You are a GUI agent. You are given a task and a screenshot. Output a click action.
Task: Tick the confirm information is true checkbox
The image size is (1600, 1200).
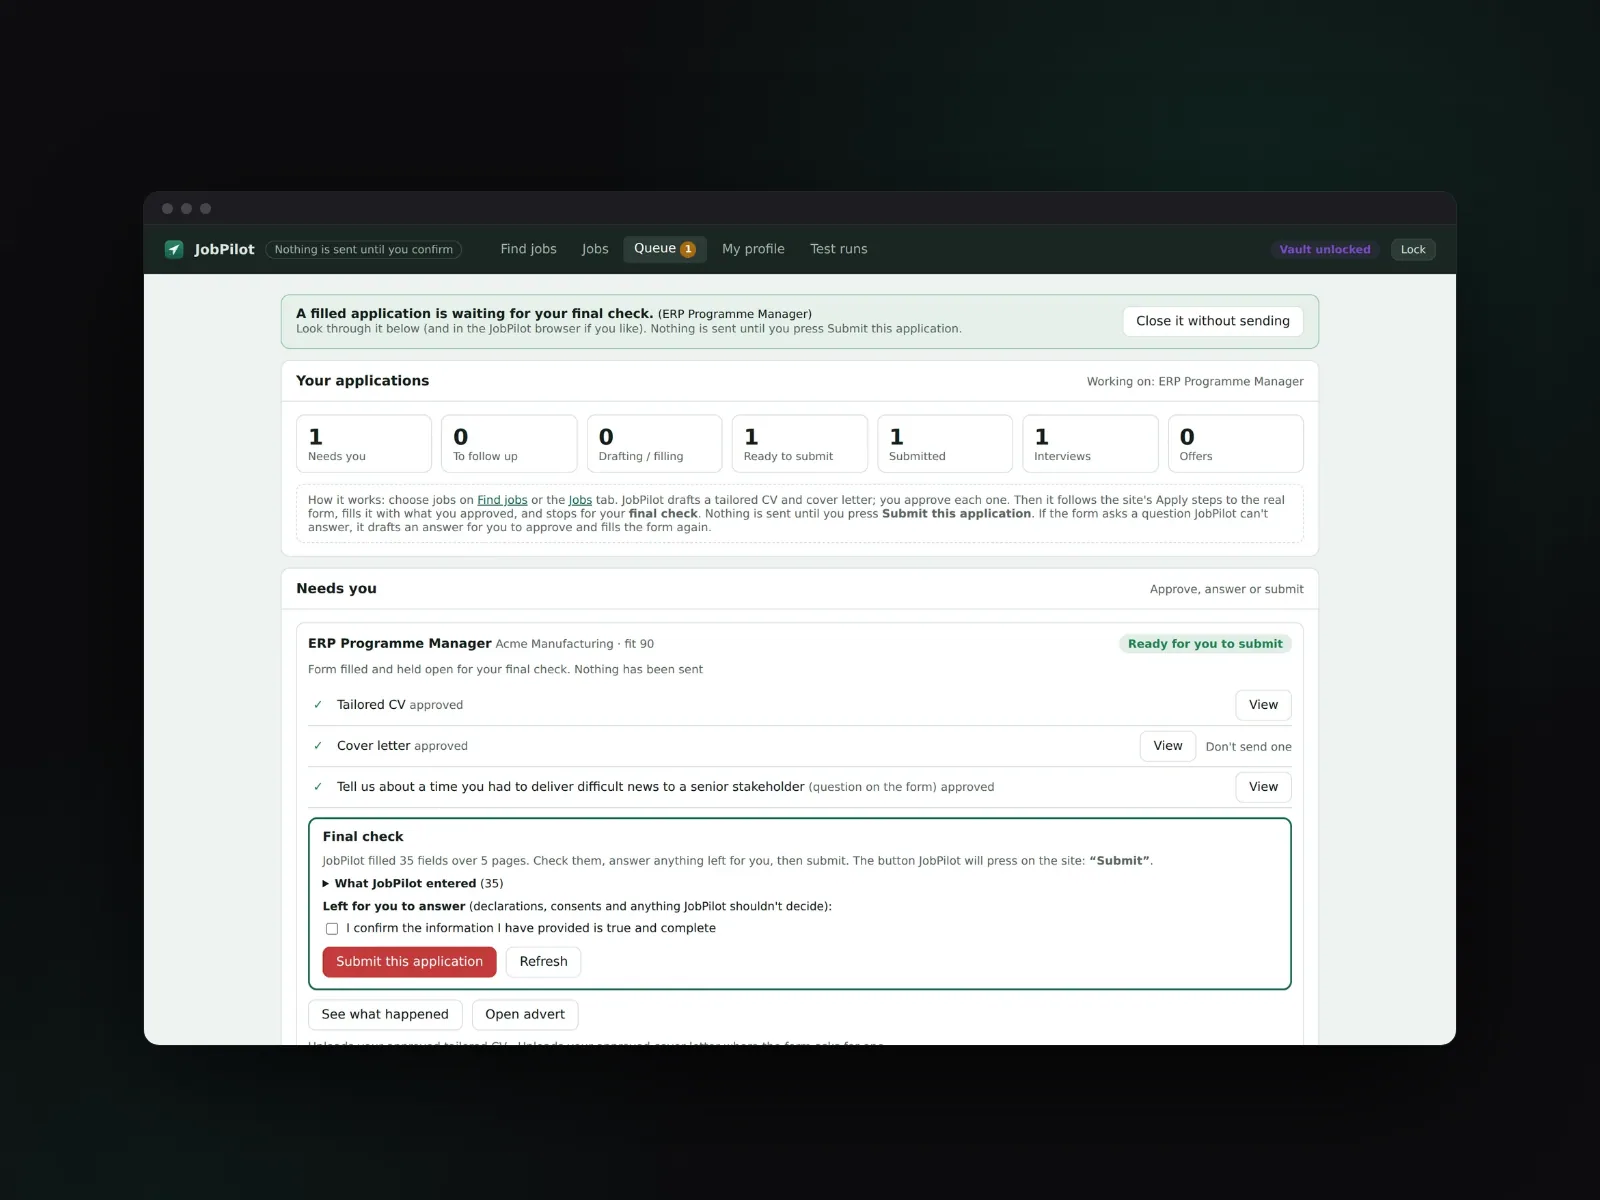tap(332, 929)
